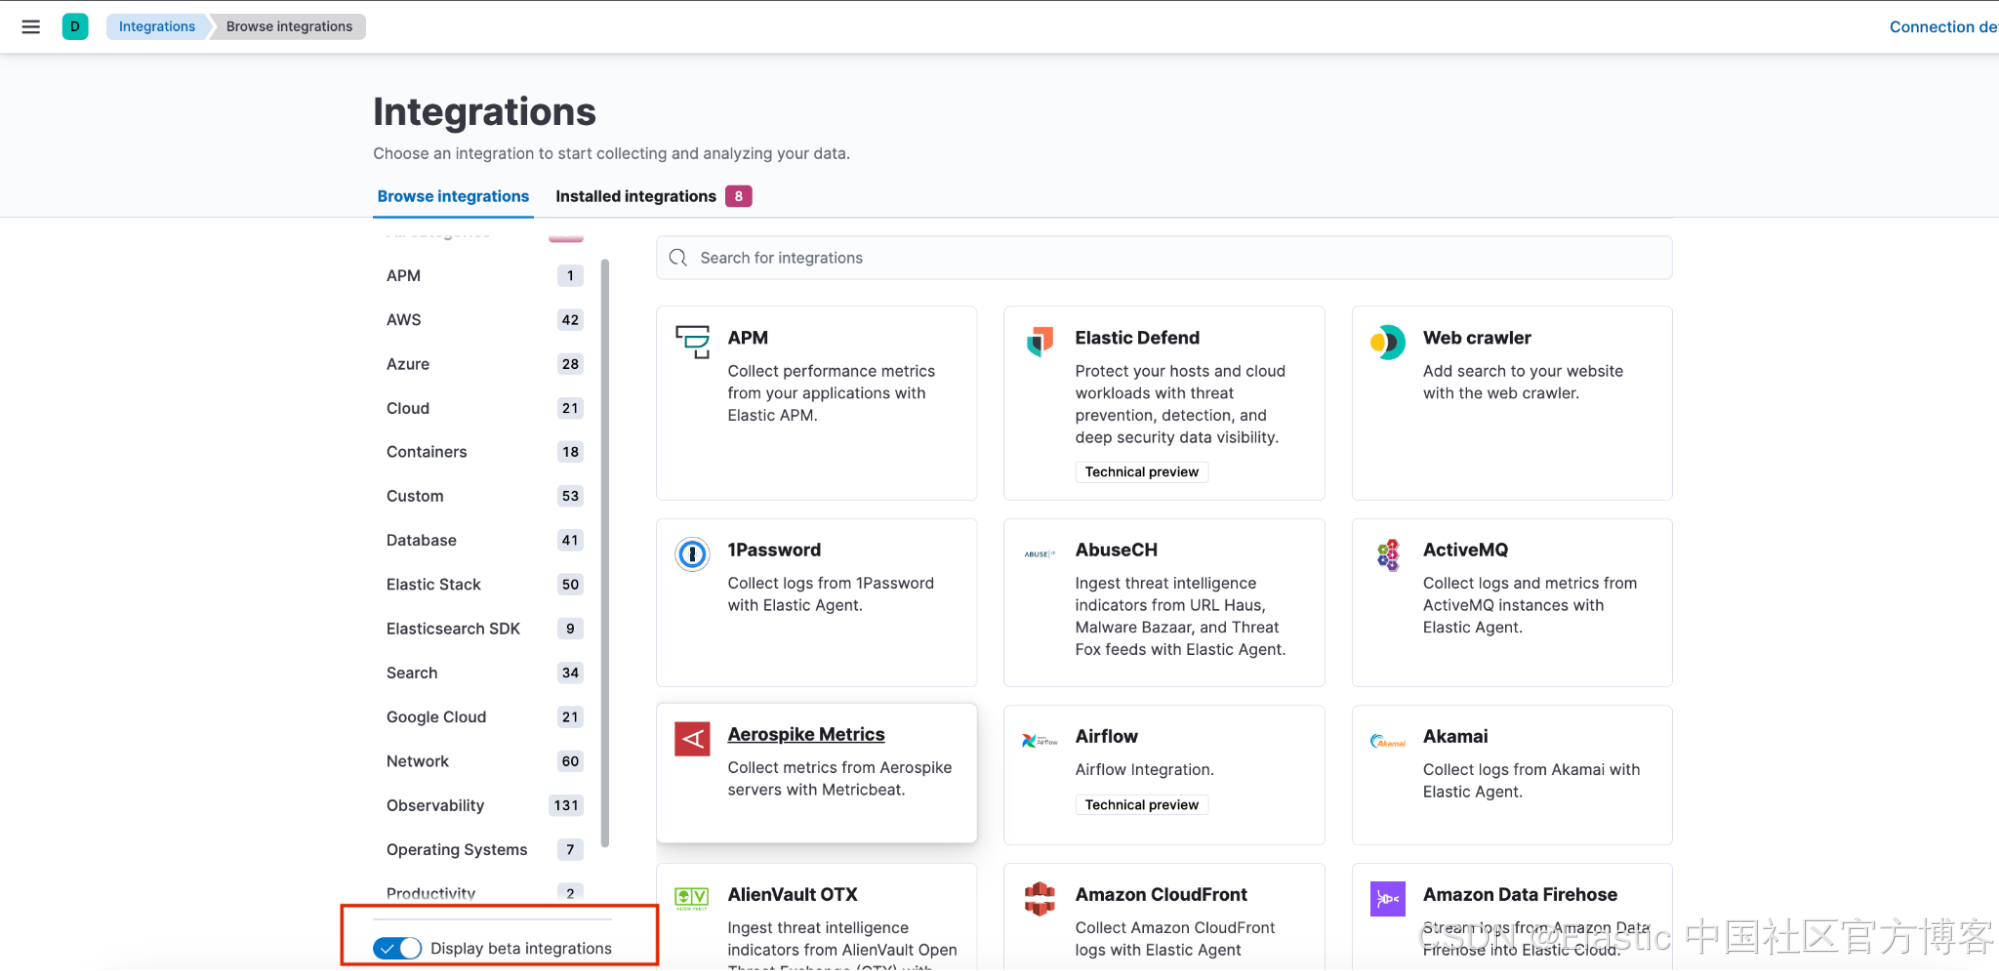Viewport: 1999px width, 971px height.
Task: Click the AbuseCH logo icon
Action: (x=1040, y=554)
